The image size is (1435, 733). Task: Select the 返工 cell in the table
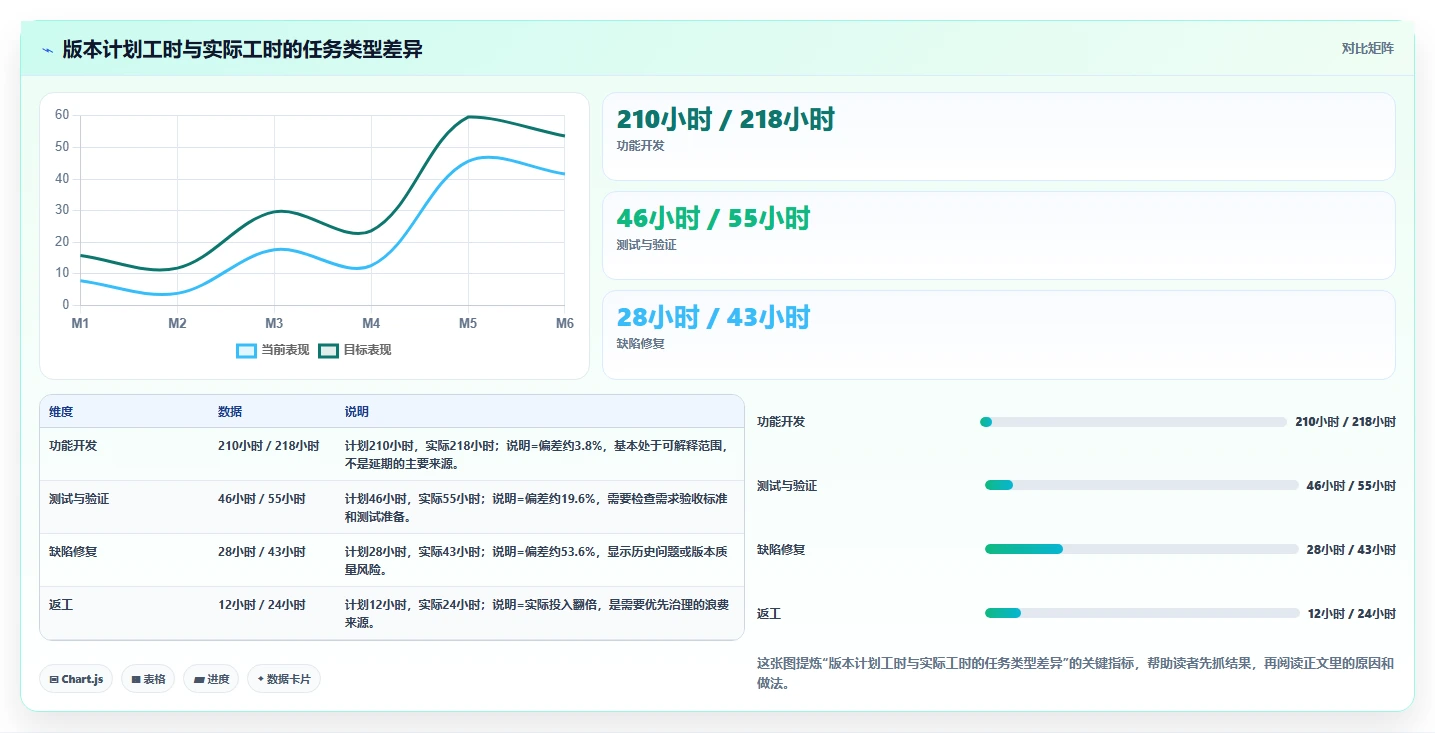coord(124,613)
